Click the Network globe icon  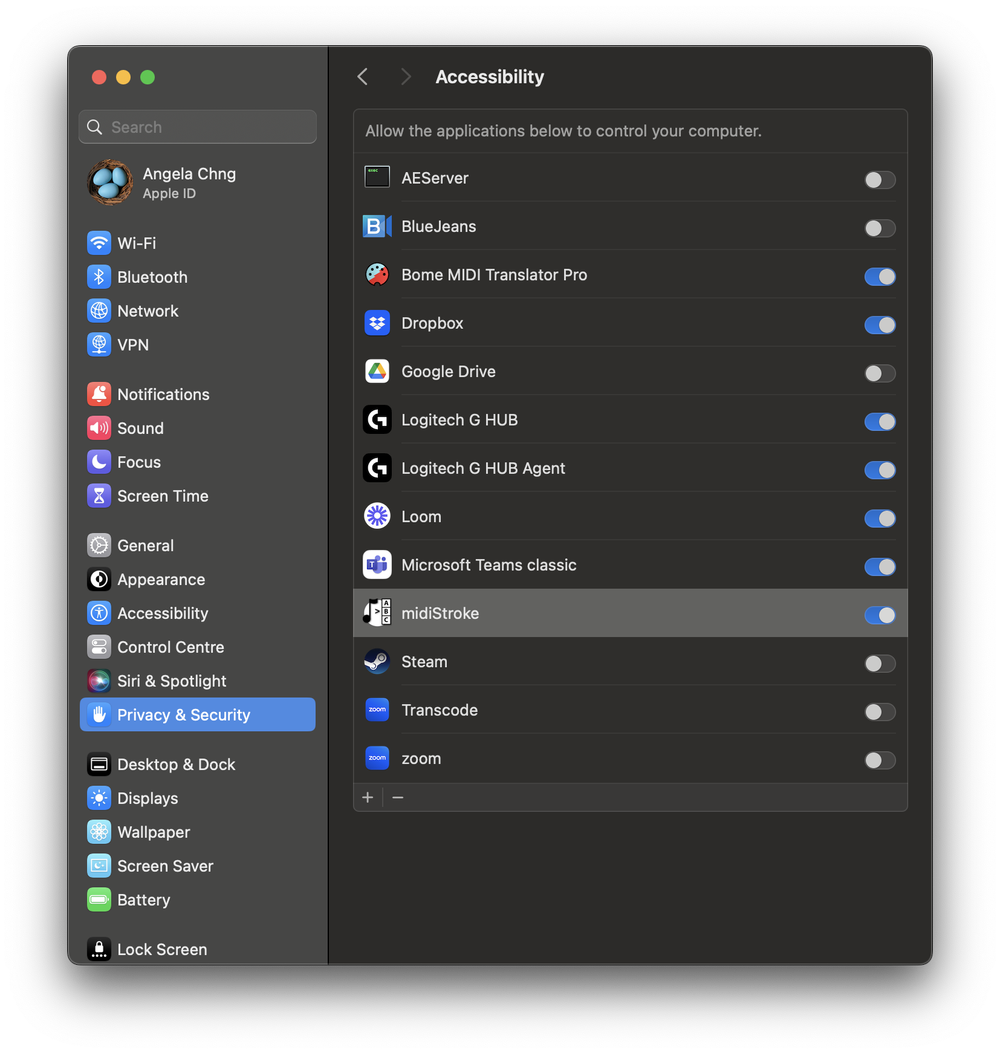click(x=99, y=311)
